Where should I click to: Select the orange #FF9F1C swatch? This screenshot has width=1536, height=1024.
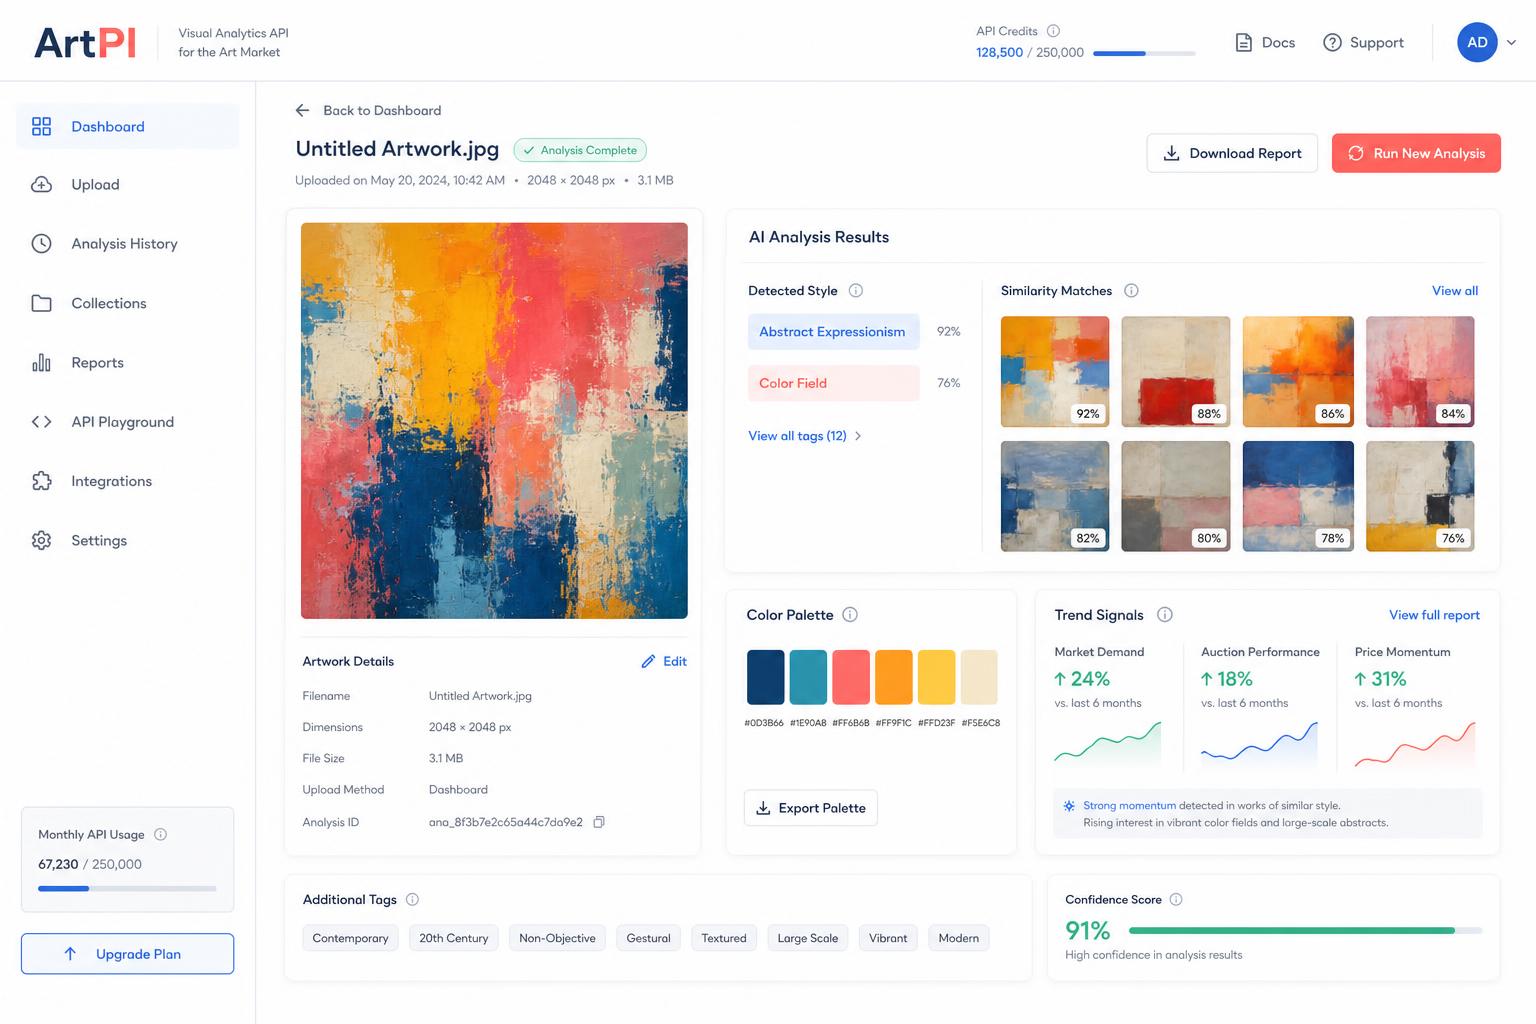click(x=894, y=677)
